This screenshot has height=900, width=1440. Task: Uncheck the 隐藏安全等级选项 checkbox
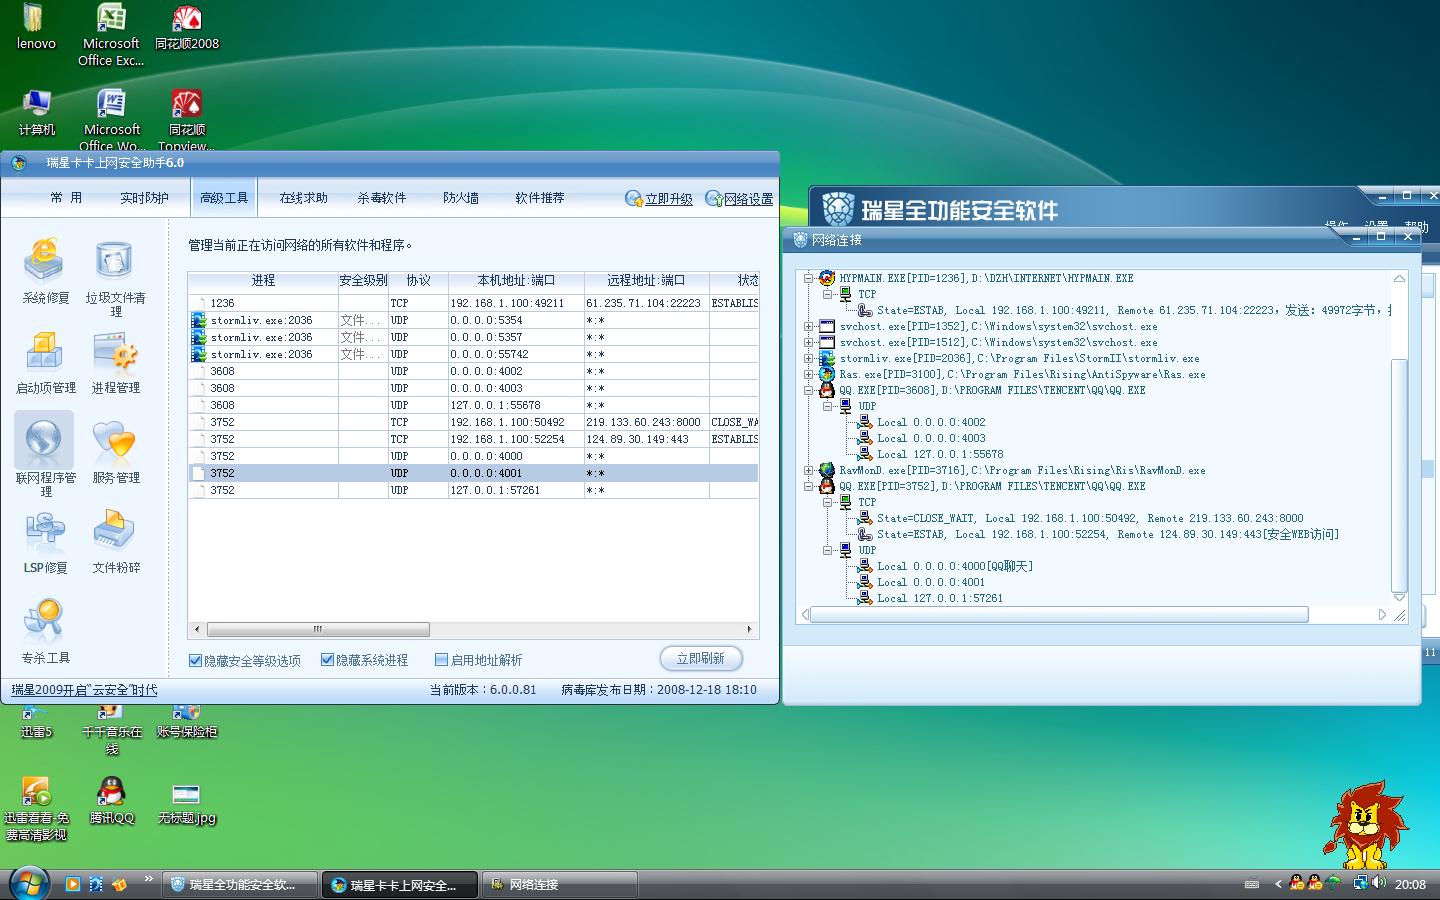(x=196, y=660)
